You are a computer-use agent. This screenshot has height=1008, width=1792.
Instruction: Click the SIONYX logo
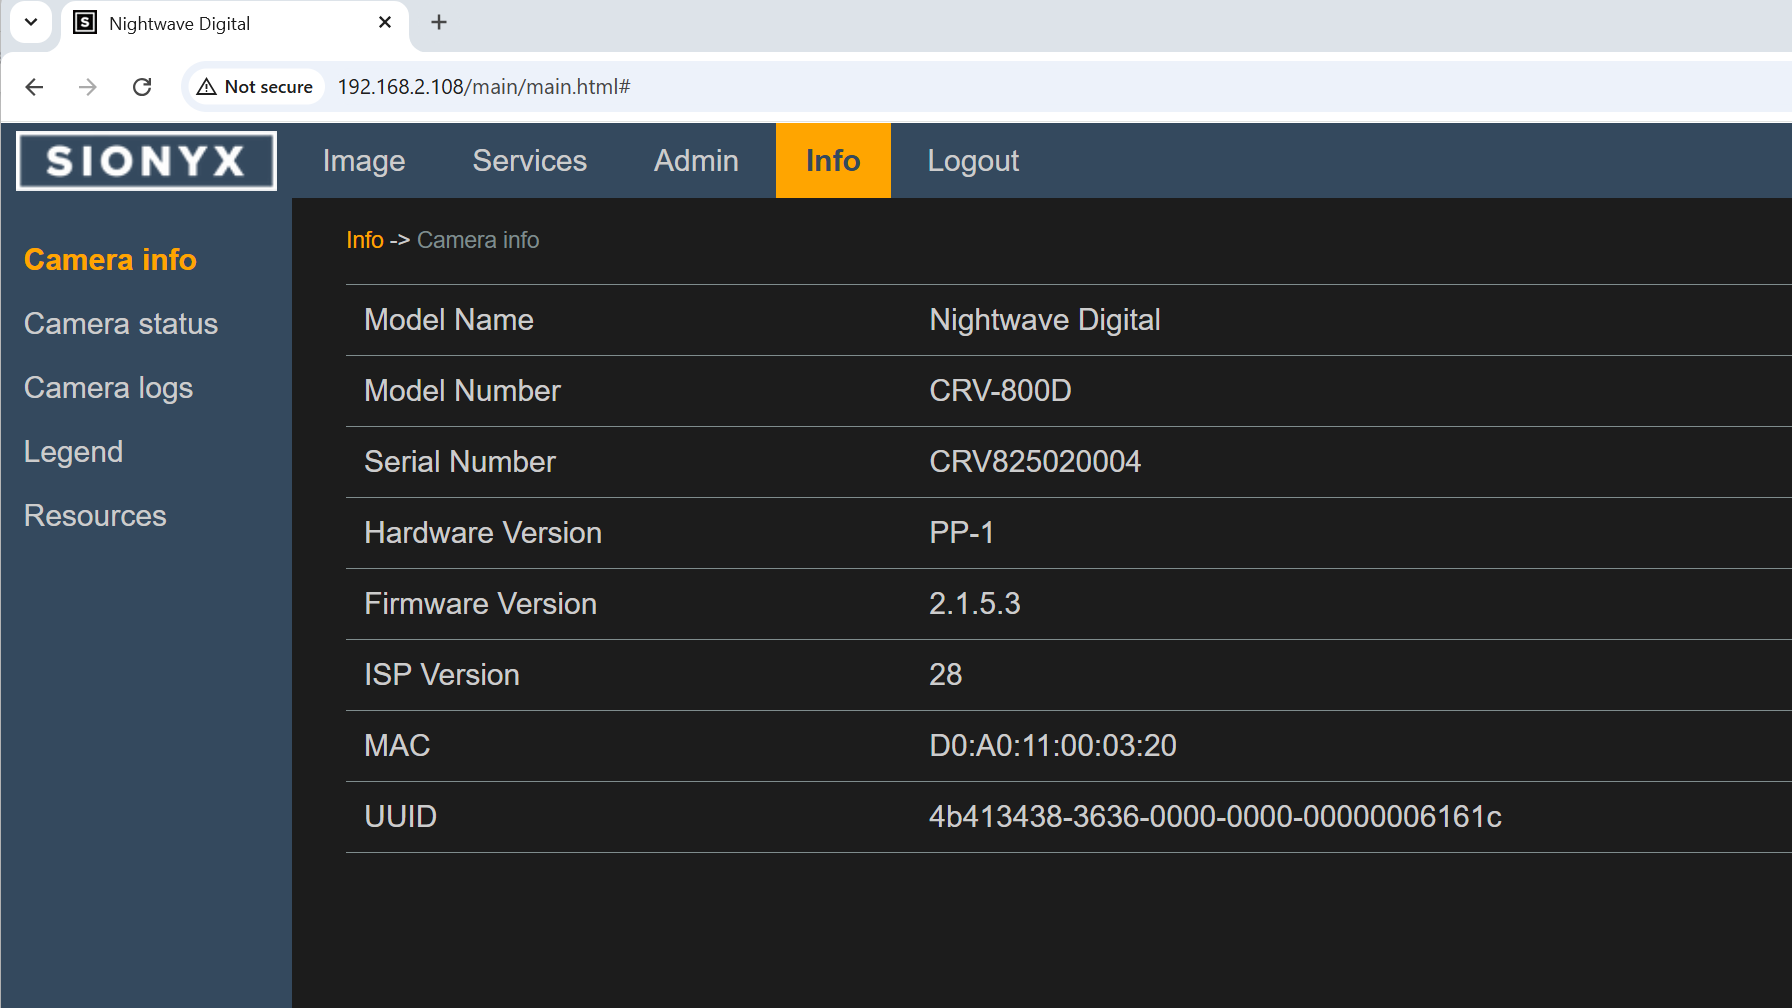146,161
